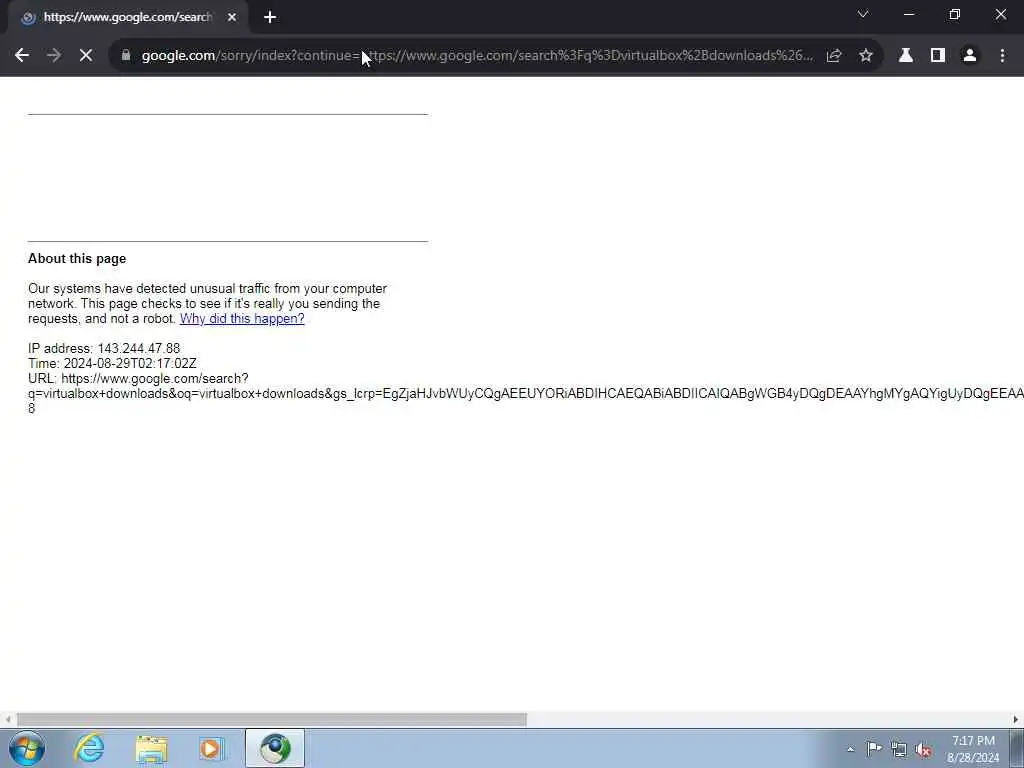Share this page via the share icon

pos(834,56)
